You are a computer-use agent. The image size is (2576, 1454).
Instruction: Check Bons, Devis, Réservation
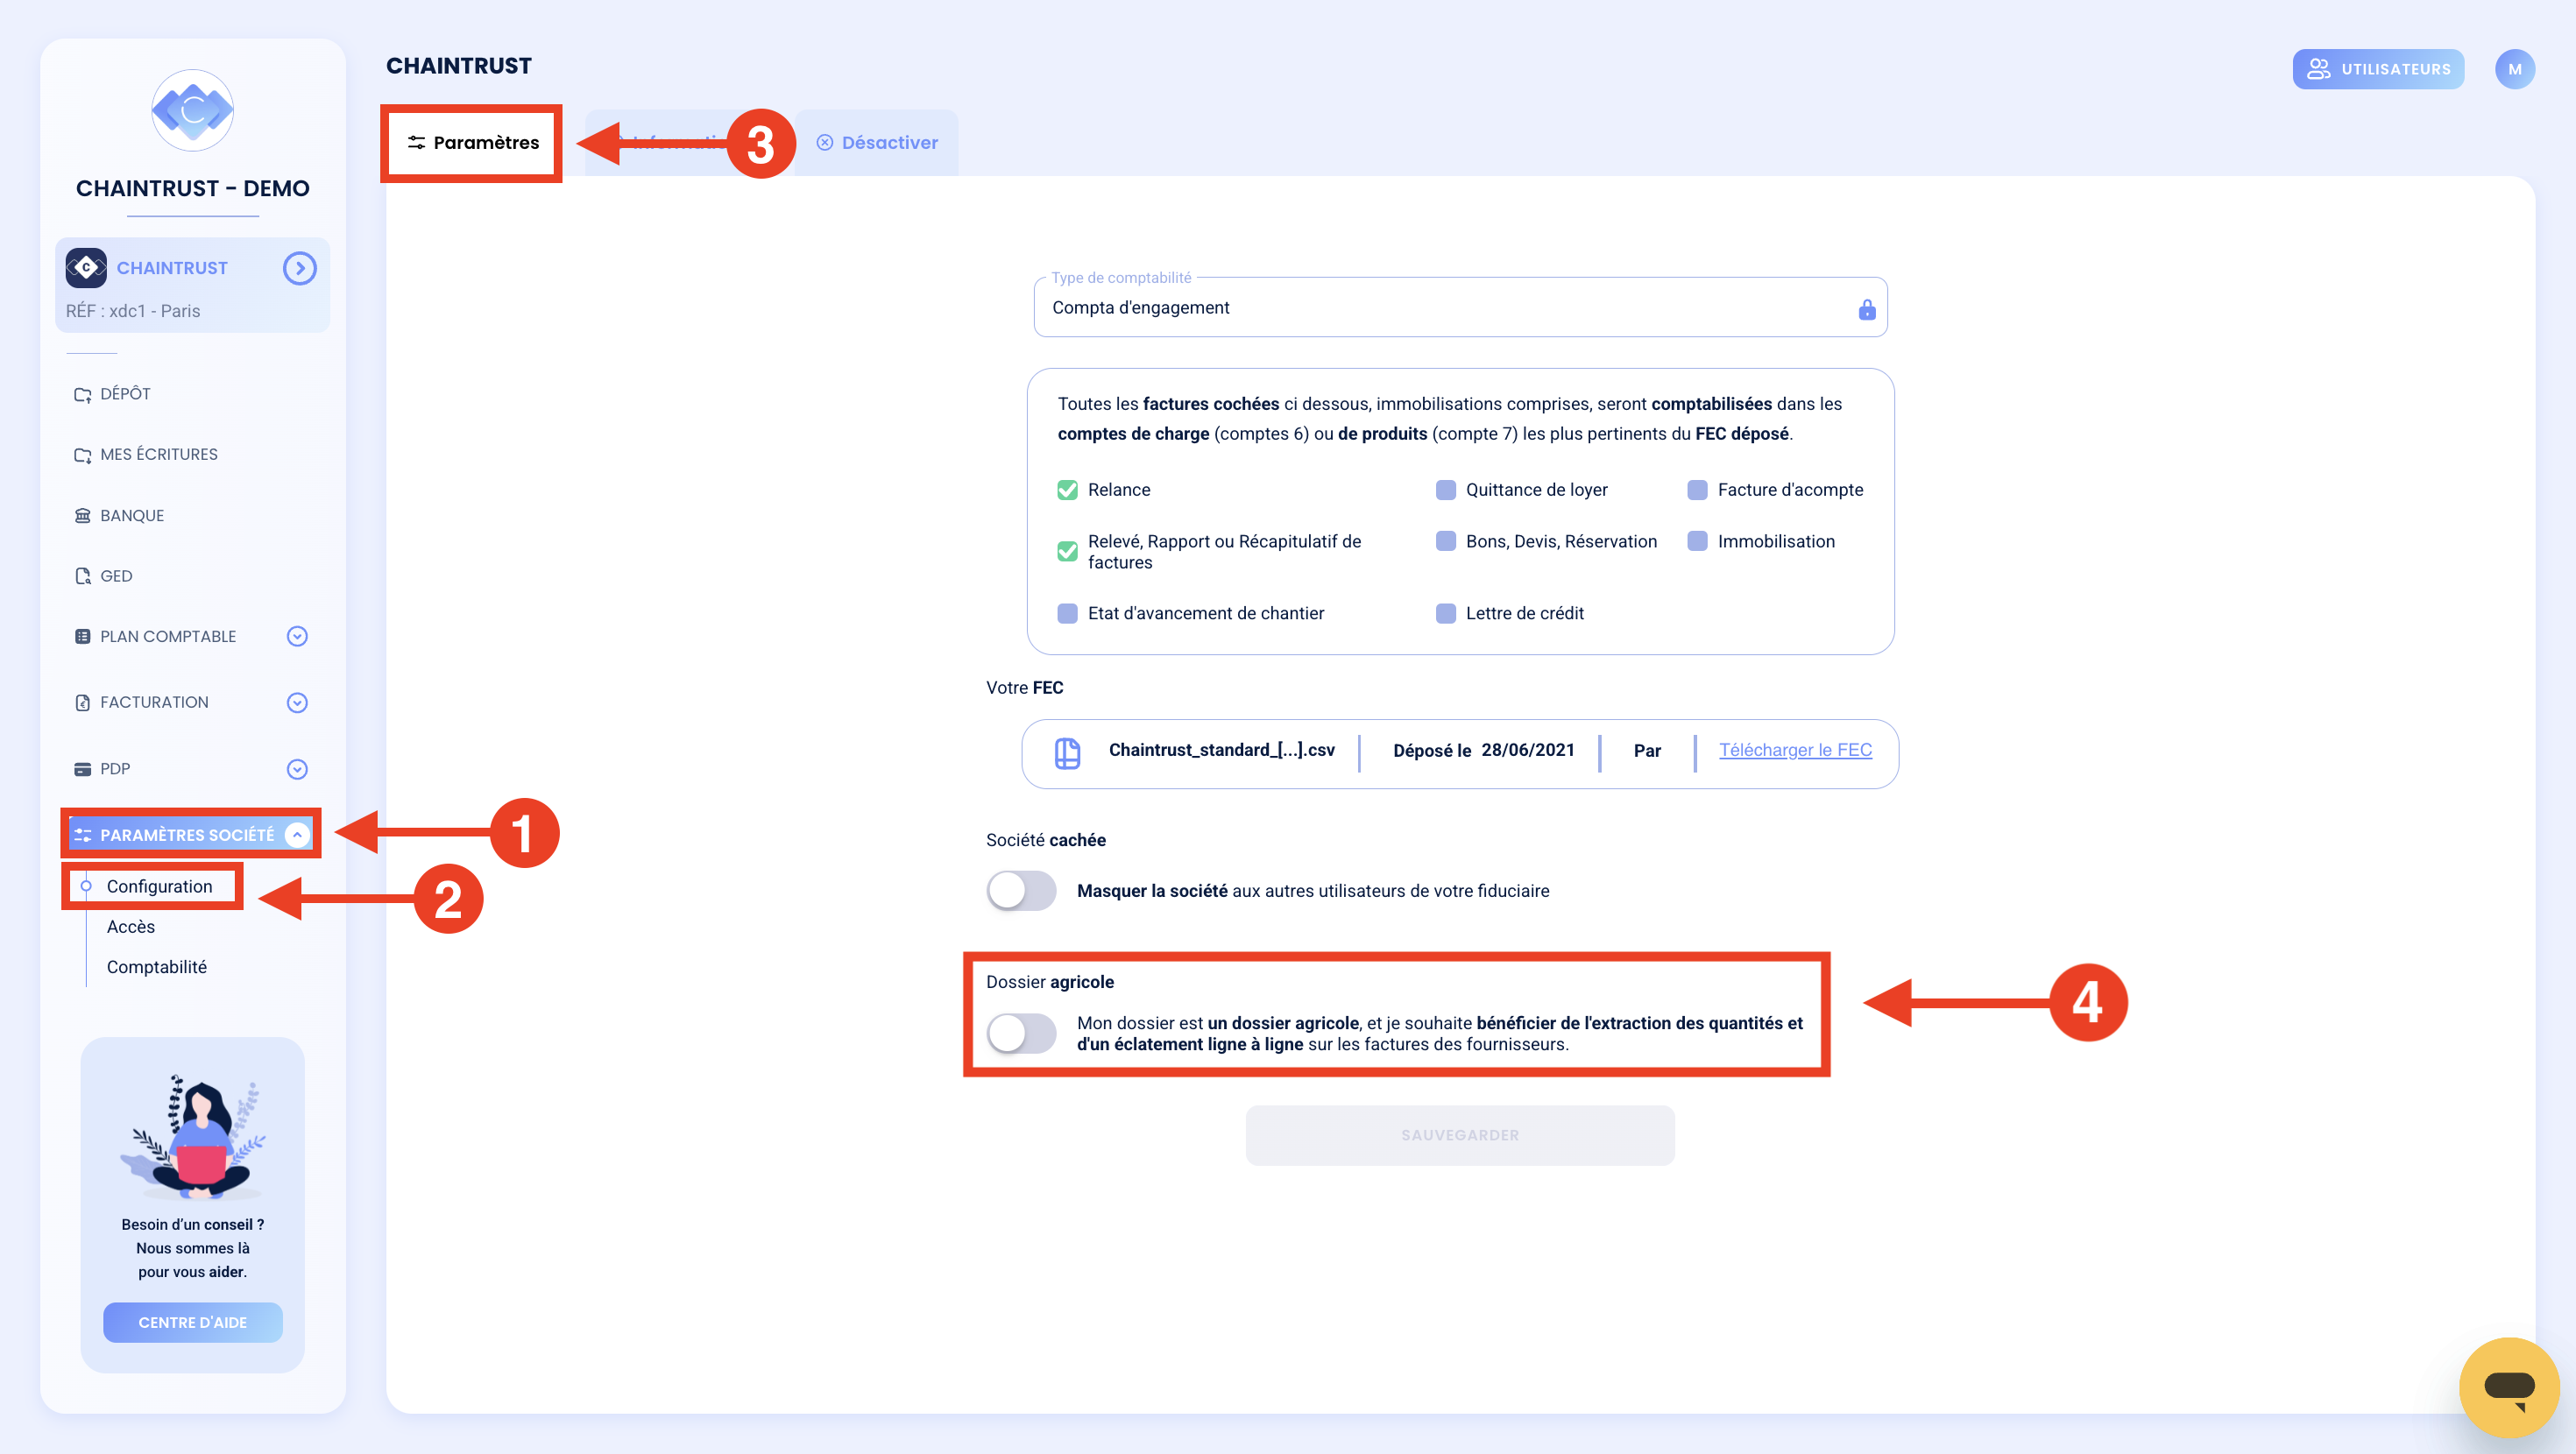pos(1445,541)
